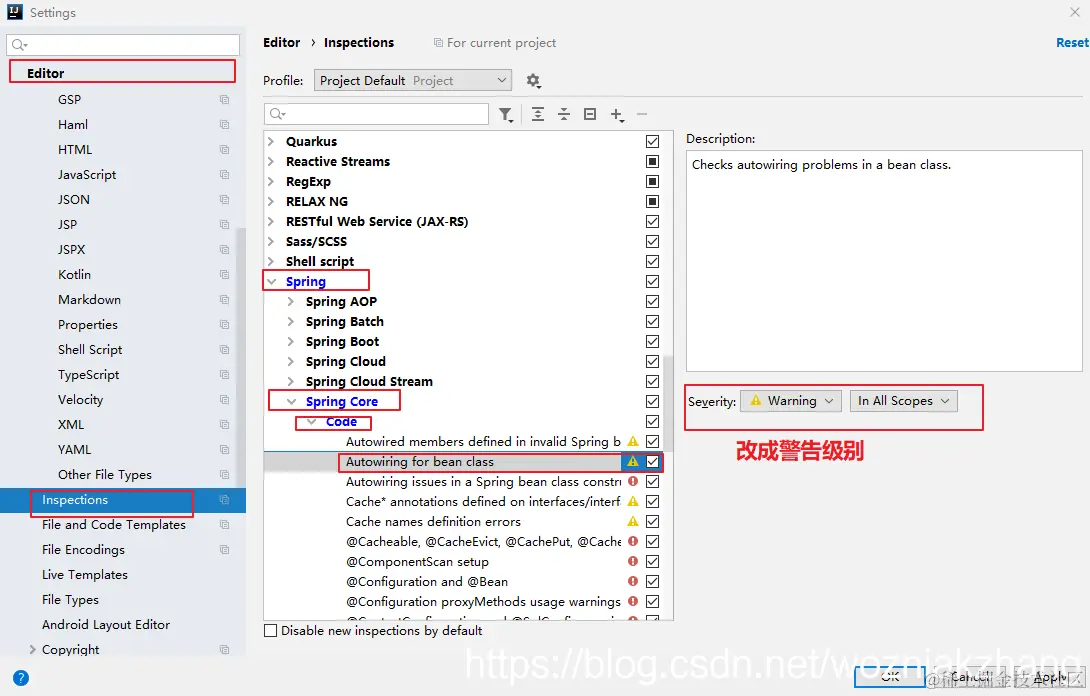Image resolution: width=1090 pixels, height=696 pixels.
Task: Enable Disable new inspections by default
Action: pos(270,631)
